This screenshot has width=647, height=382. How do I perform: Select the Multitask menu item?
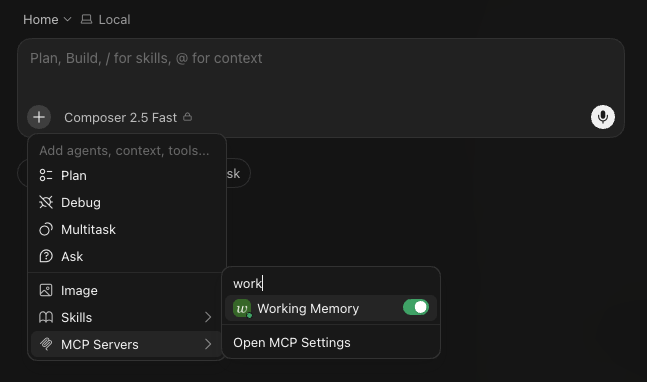point(127,229)
